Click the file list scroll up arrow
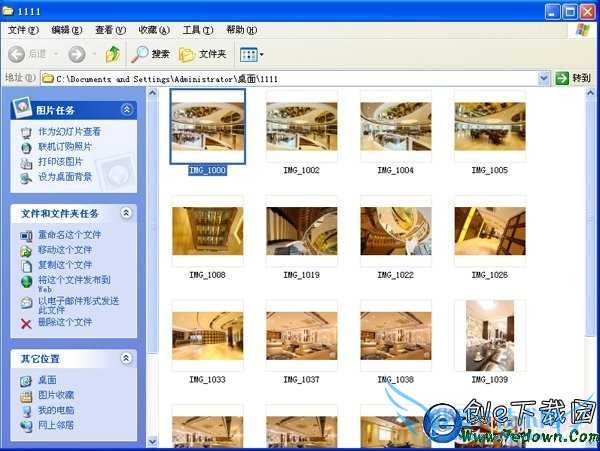Image resolution: width=600 pixels, height=451 pixels. (590, 93)
